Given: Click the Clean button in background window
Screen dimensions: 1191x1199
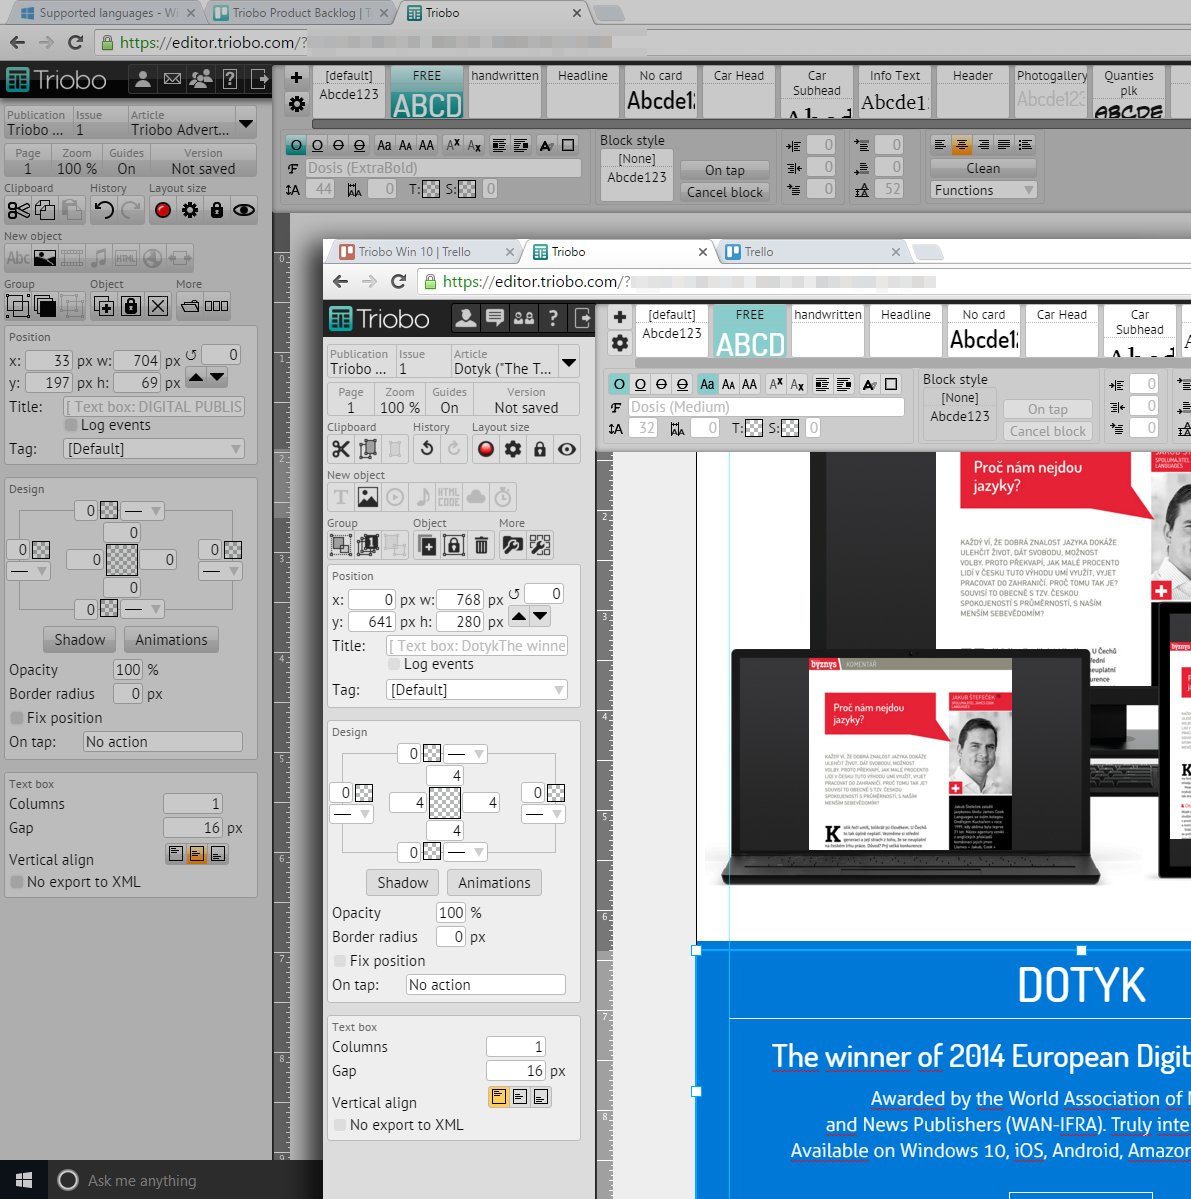Looking at the screenshot, I should pos(983,168).
